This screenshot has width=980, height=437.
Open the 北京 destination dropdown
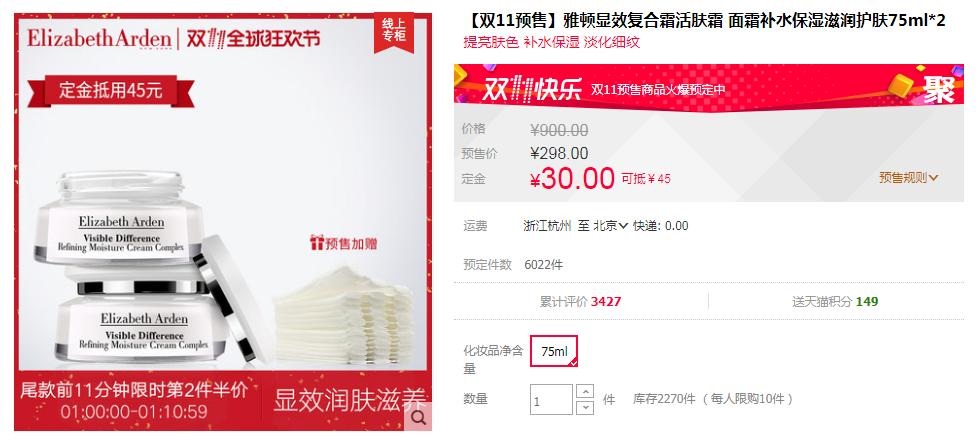tap(610, 226)
